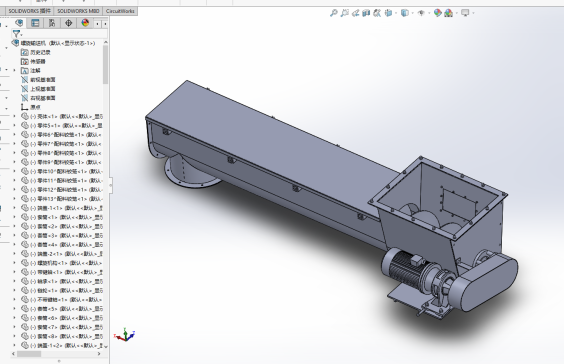
Task: Expand the 零件10 component node
Action: (x=15, y=171)
